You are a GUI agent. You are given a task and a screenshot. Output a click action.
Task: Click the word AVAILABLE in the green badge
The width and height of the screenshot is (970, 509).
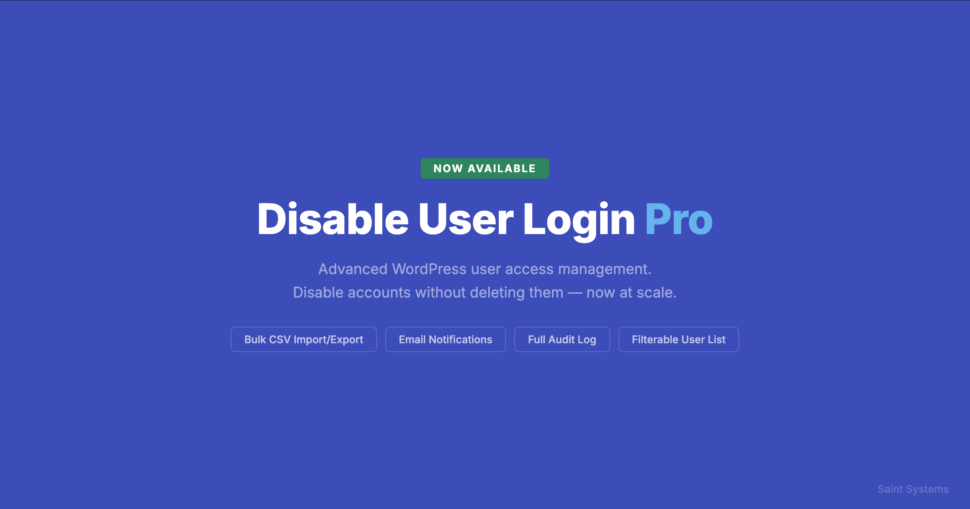[x=501, y=168]
